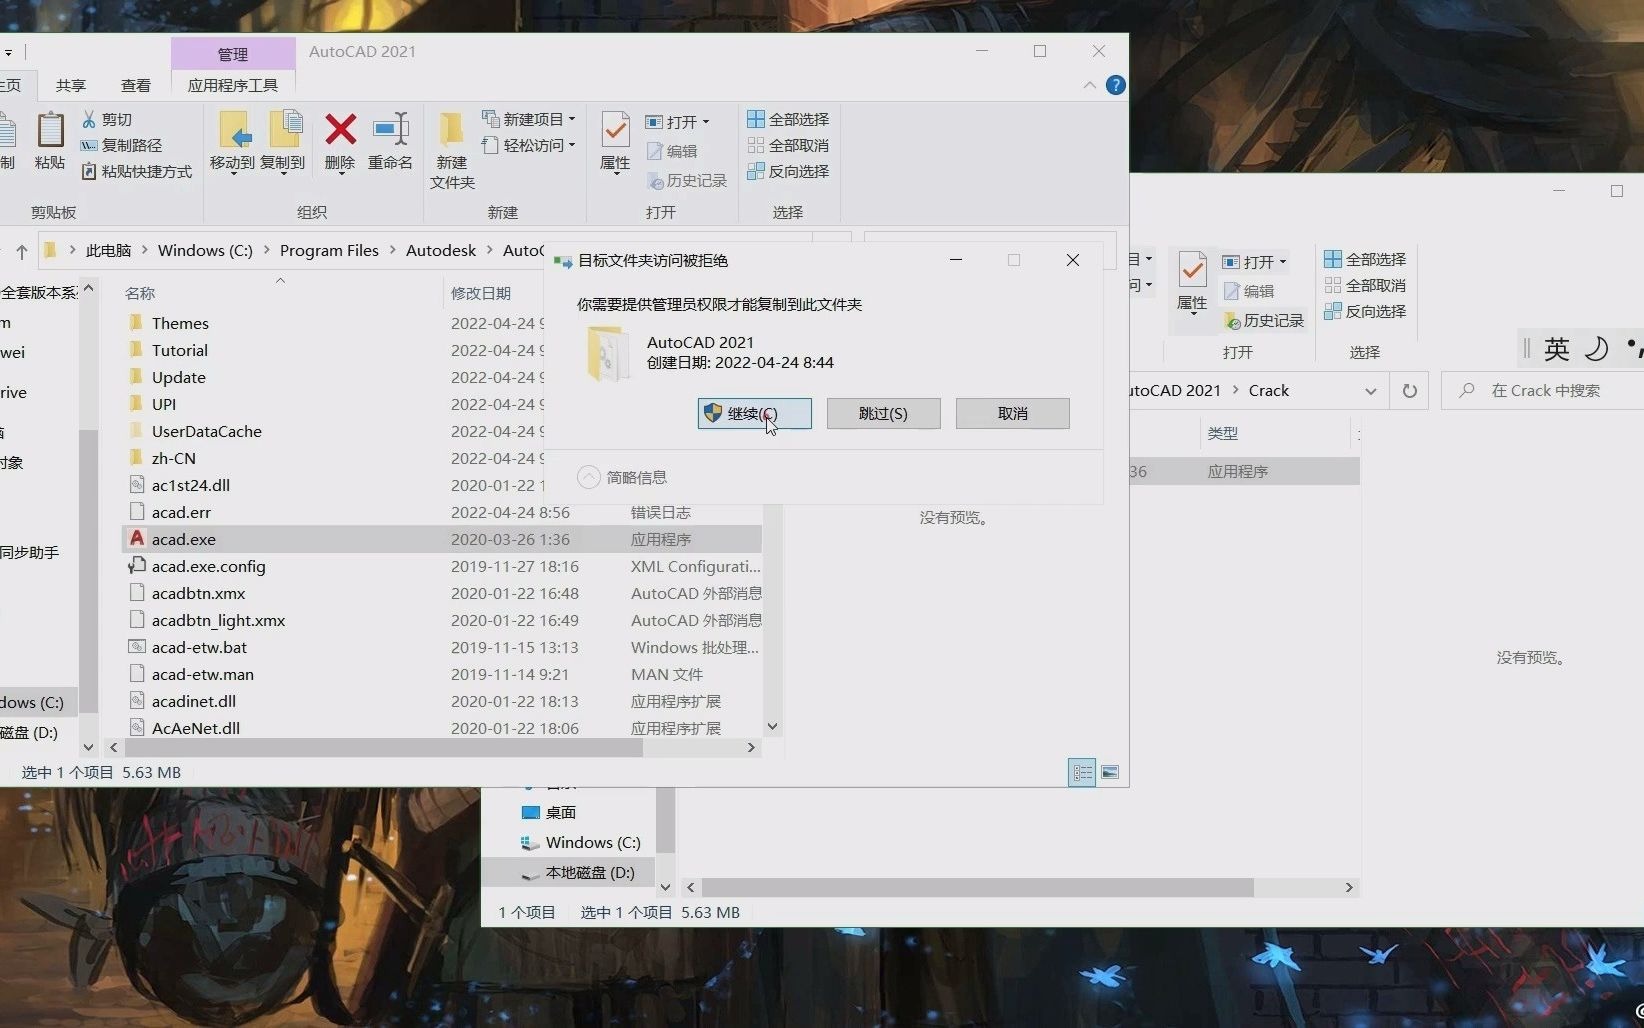Select 桌面 in Crack window tree
Image resolution: width=1644 pixels, height=1028 pixels.
tap(560, 812)
